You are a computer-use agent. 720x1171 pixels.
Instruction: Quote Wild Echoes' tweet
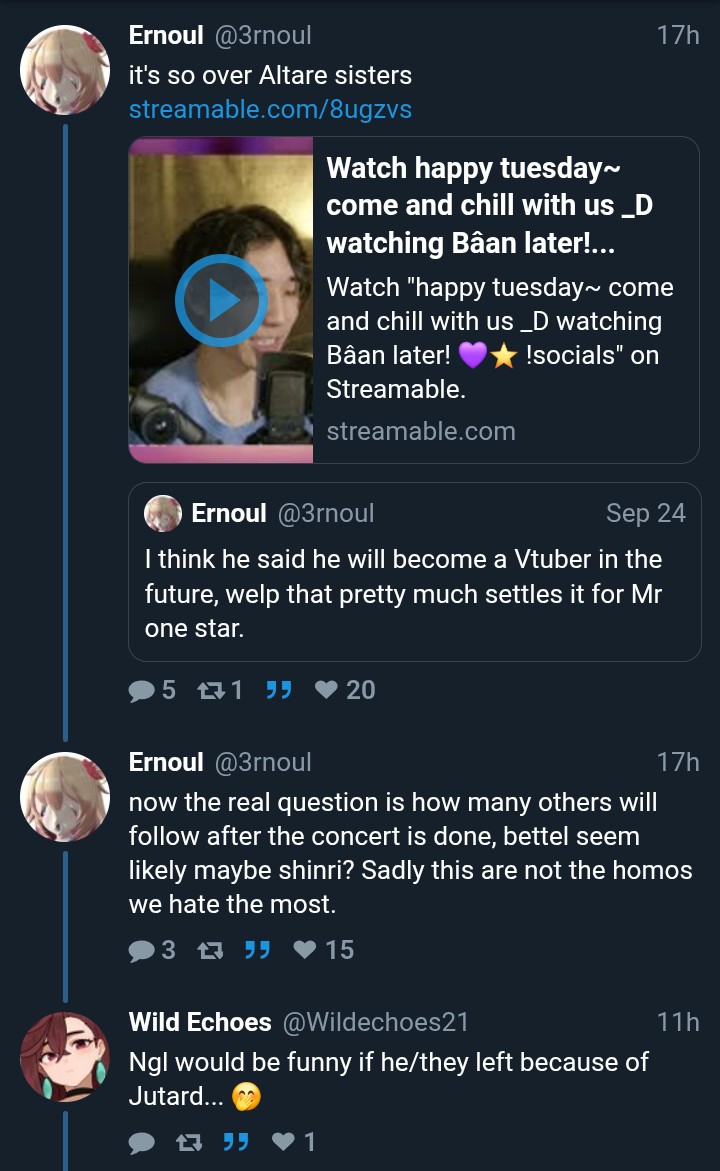point(236,1142)
